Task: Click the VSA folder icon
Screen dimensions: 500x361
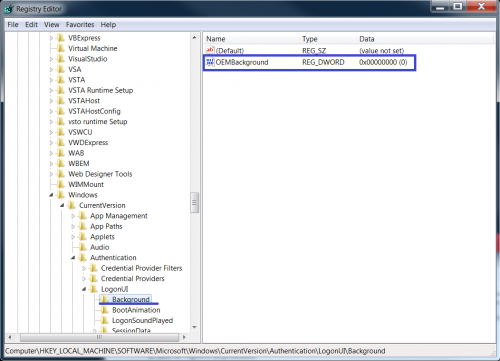Action: pos(61,69)
